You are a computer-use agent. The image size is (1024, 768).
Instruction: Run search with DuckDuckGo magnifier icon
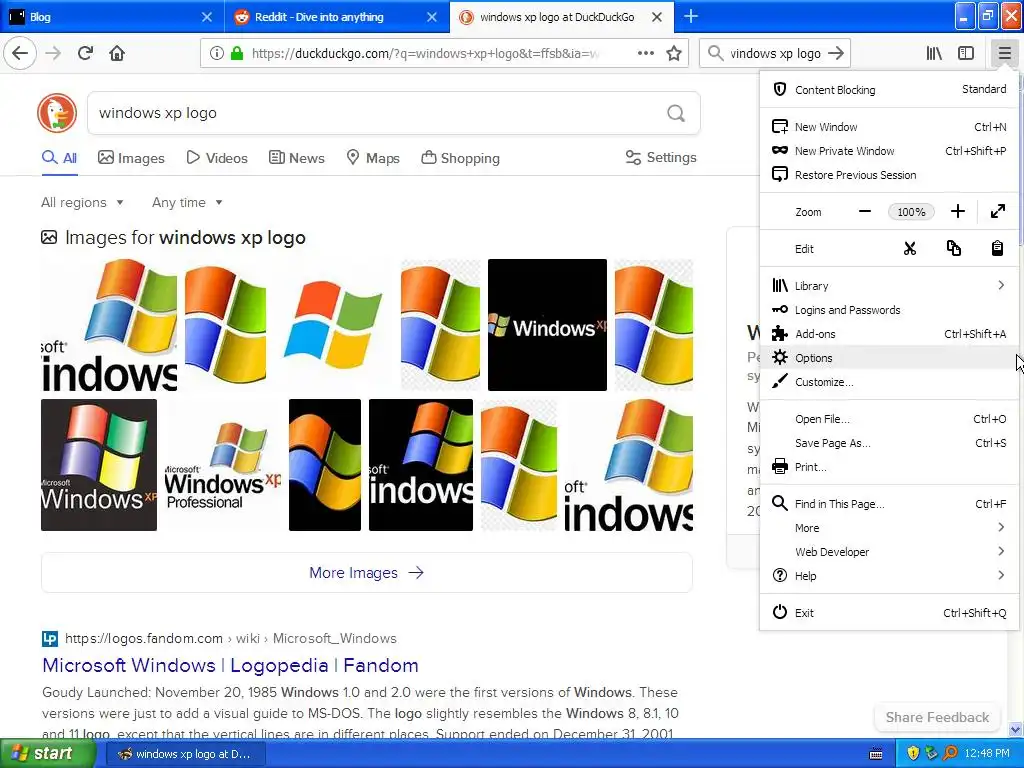pos(676,114)
